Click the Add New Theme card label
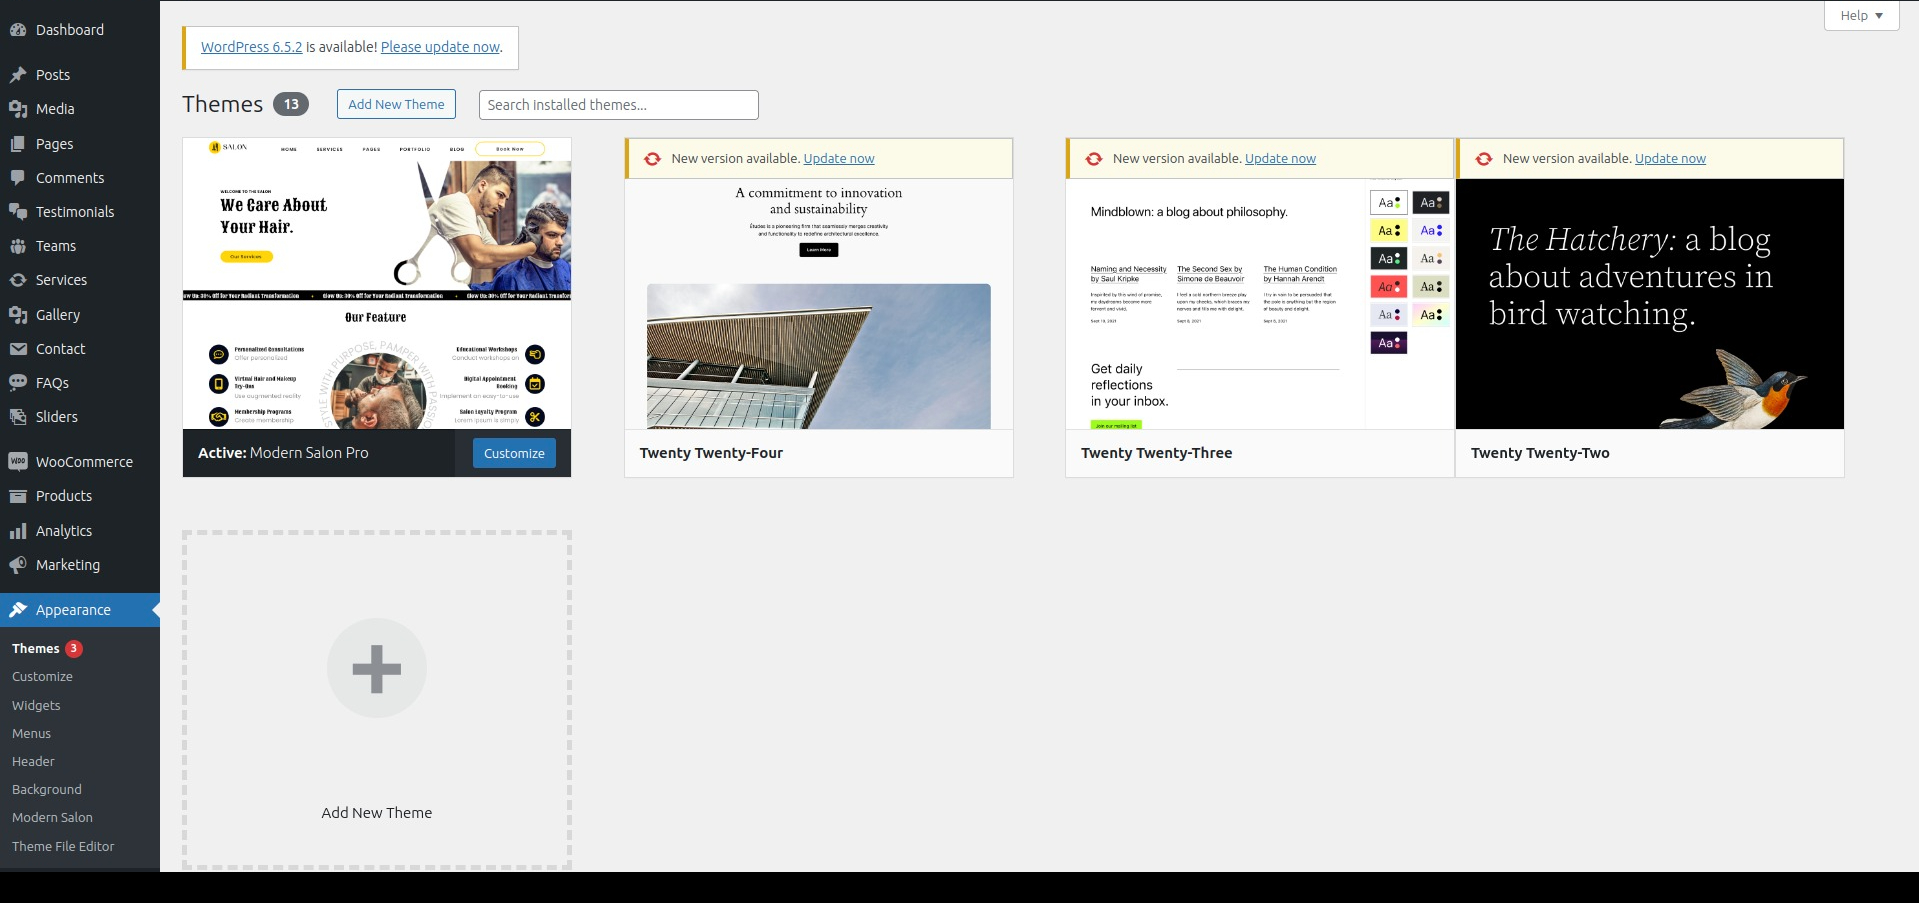Screen dimensions: 1919x903 coord(377,813)
